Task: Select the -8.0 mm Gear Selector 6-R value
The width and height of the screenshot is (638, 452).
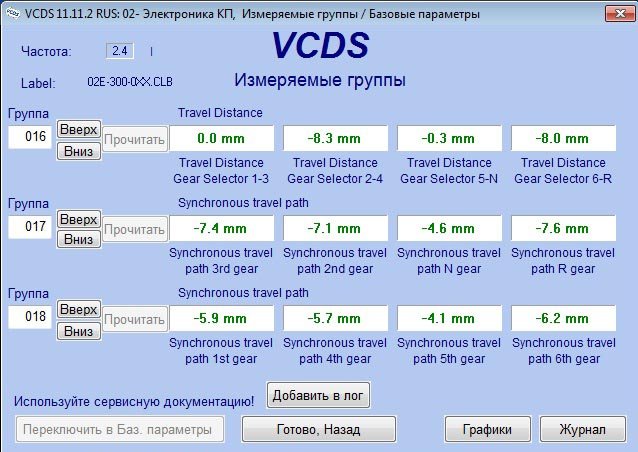Action: point(563,138)
